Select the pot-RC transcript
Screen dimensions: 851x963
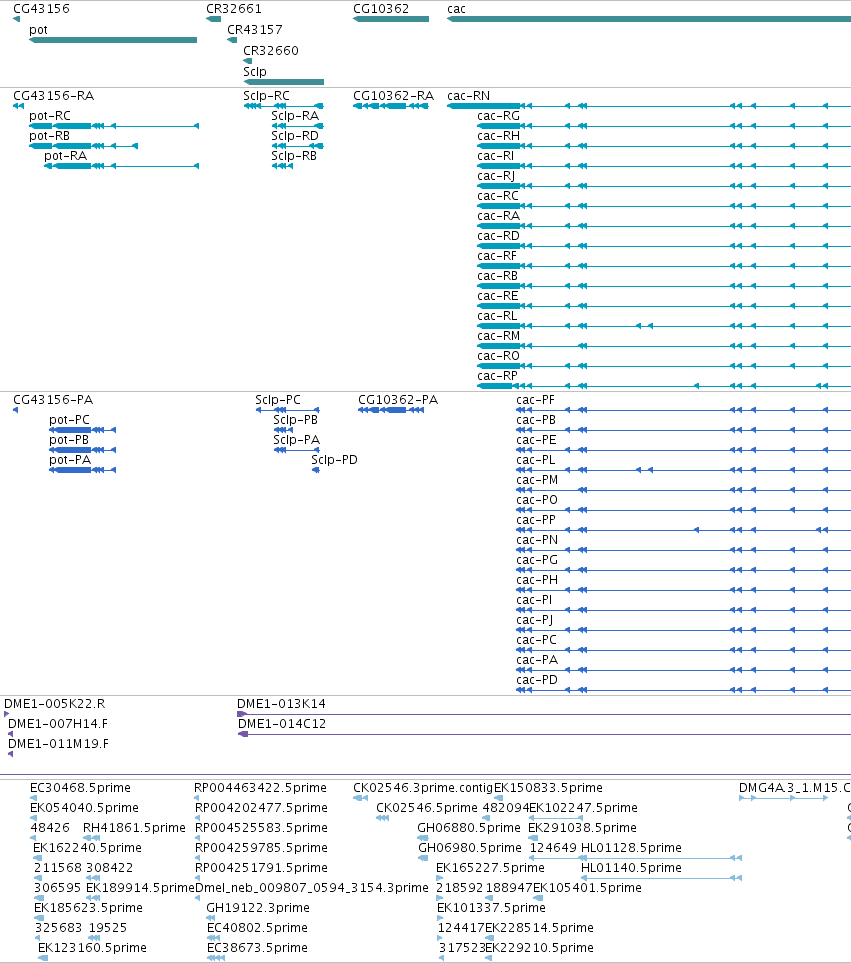(x=114, y=126)
